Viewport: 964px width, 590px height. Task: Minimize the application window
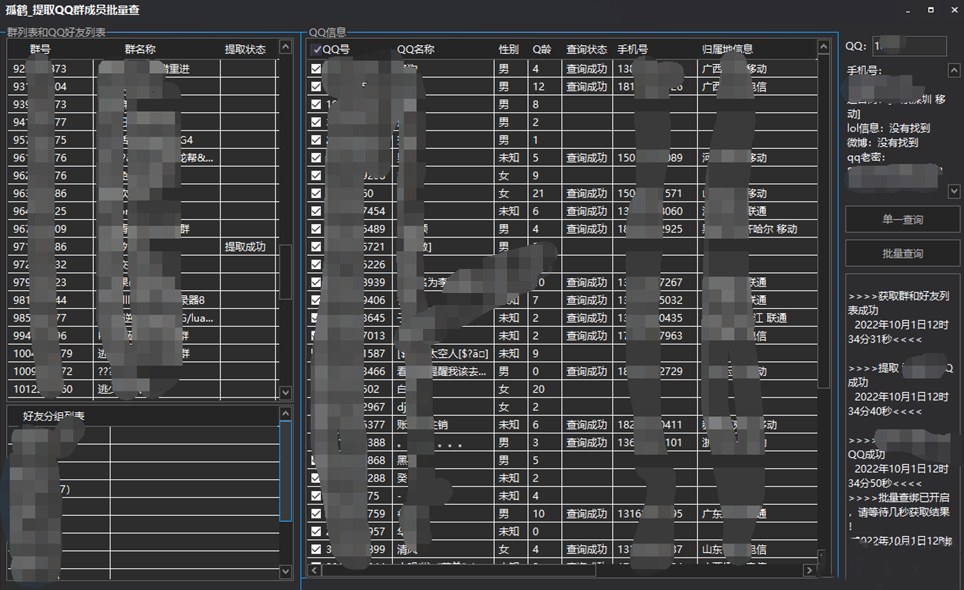(x=908, y=10)
